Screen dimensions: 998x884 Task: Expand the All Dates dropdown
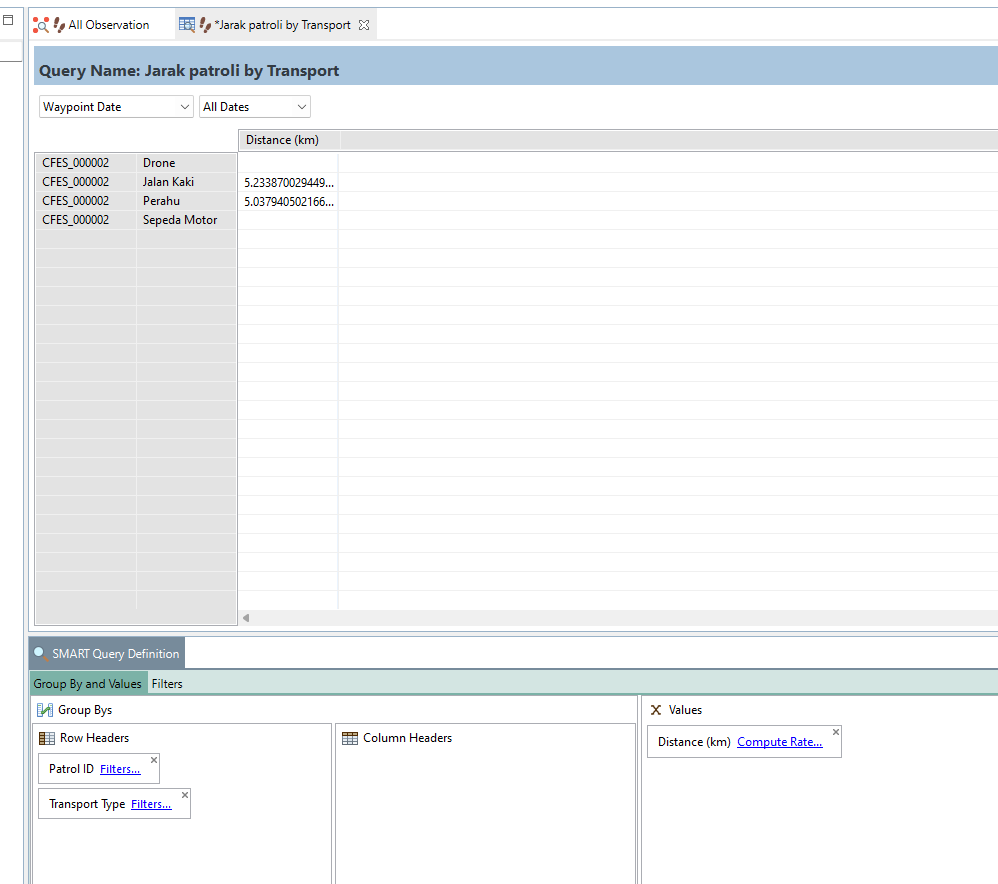click(255, 107)
